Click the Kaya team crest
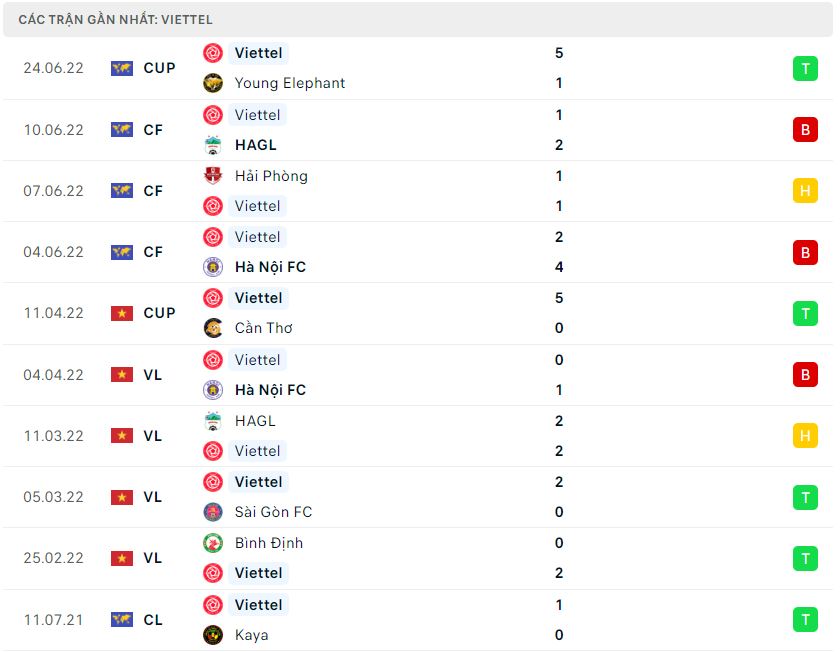Screen dimensions: 840x652 click(213, 635)
